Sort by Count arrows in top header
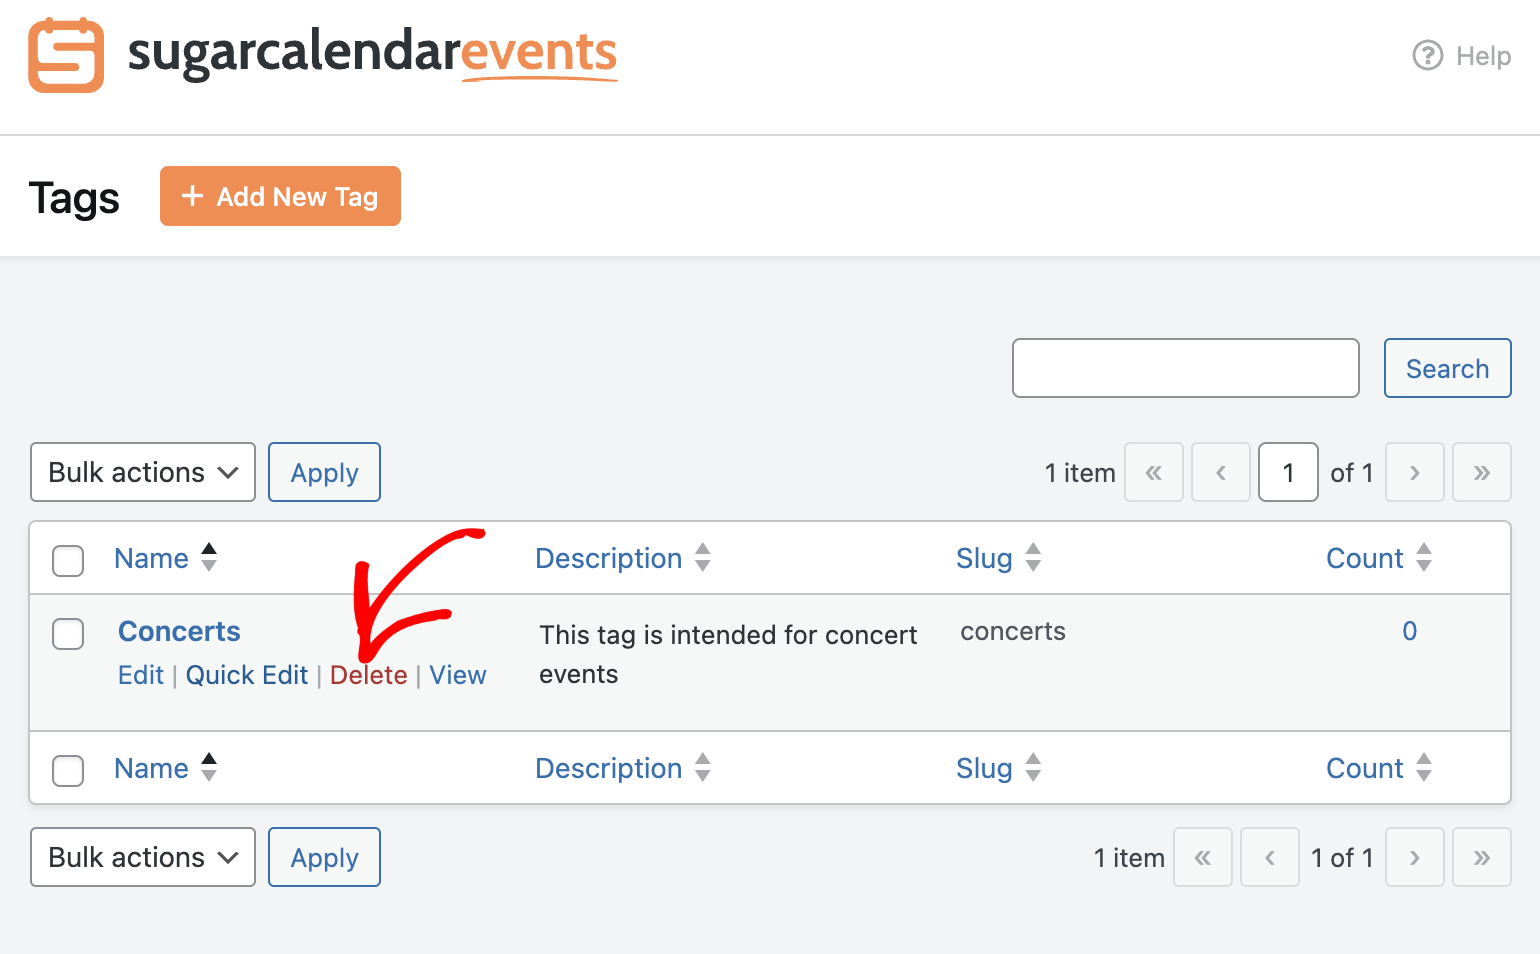This screenshot has height=954, width=1540. pyautogui.click(x=1424, y=557)
